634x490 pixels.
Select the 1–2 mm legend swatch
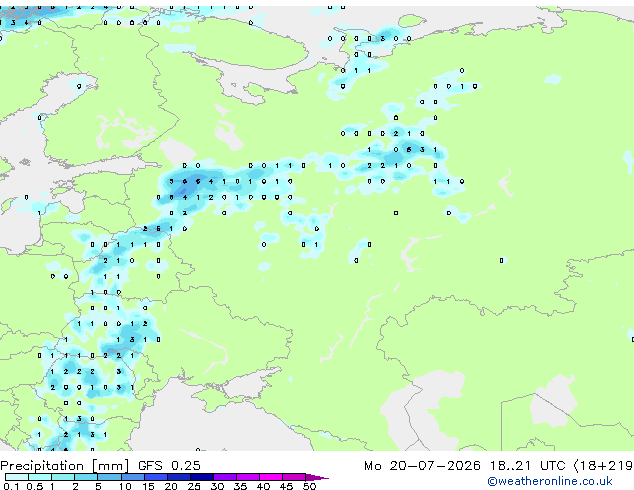tap(63, 477)
